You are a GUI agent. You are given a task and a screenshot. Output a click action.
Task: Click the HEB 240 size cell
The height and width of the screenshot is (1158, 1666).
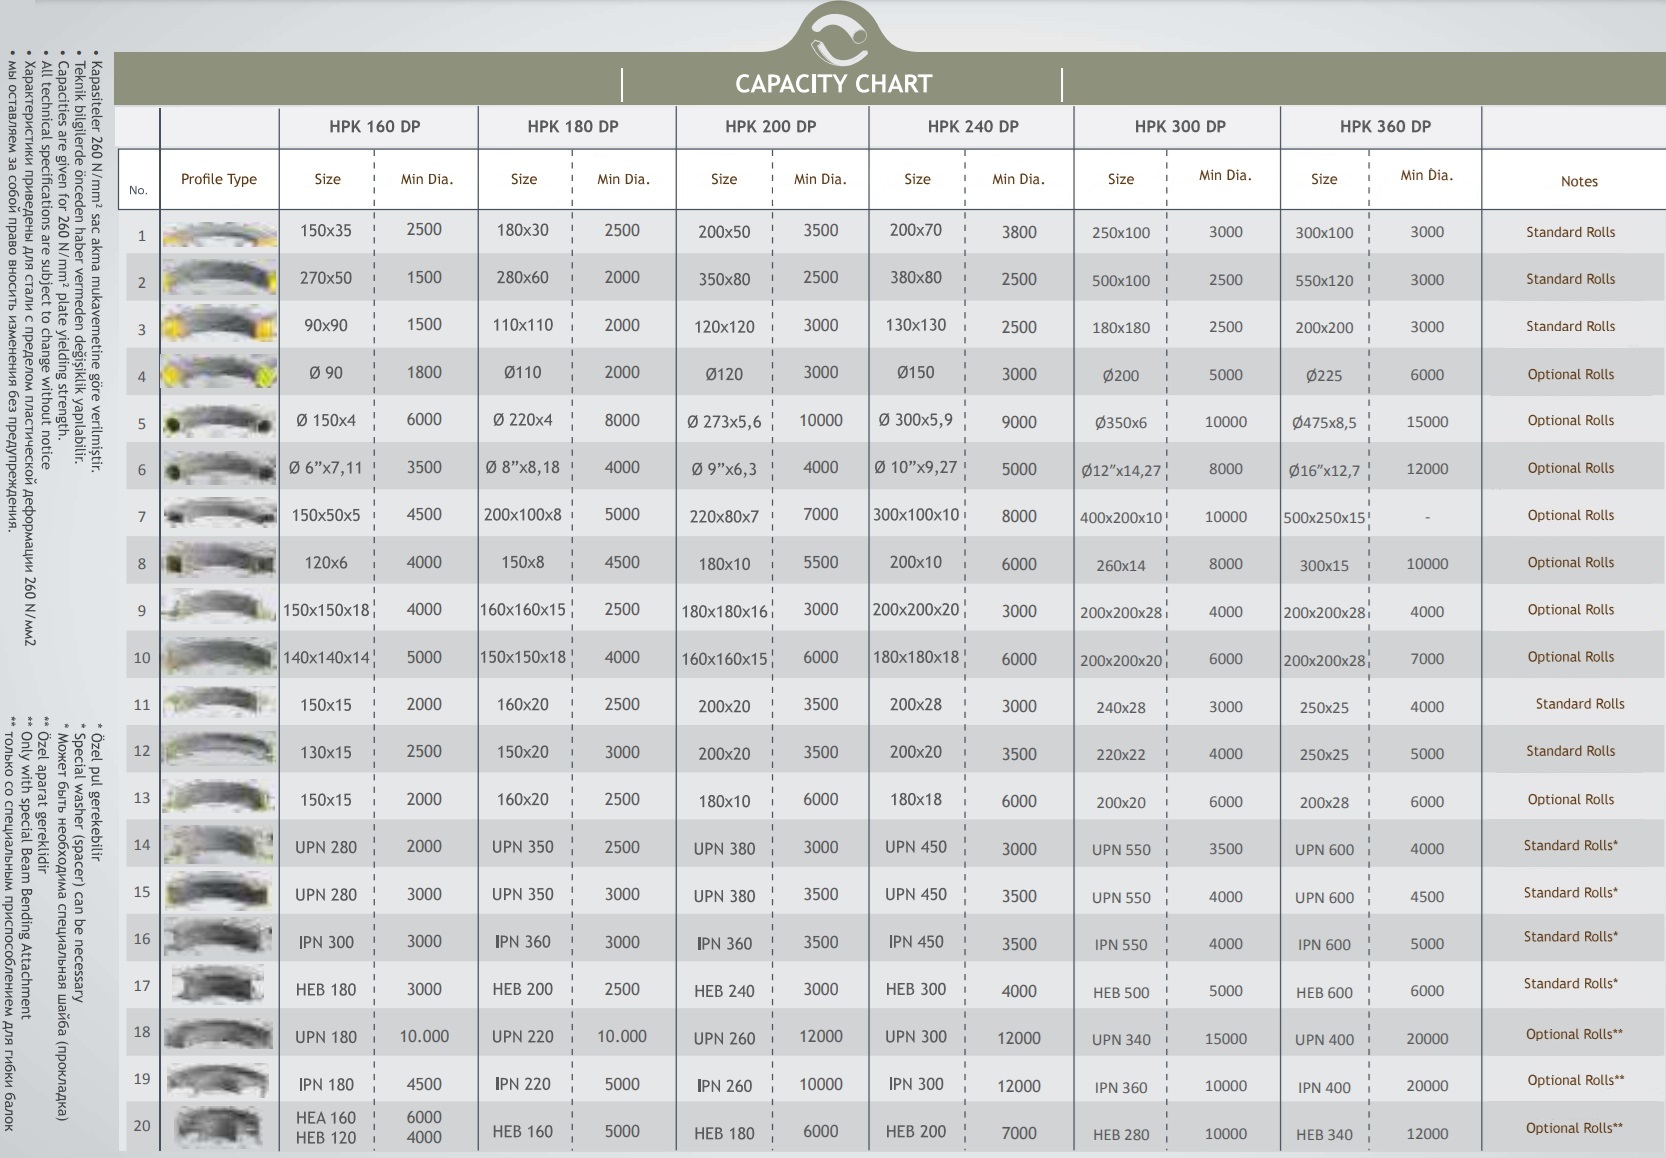tap(724, 991)
